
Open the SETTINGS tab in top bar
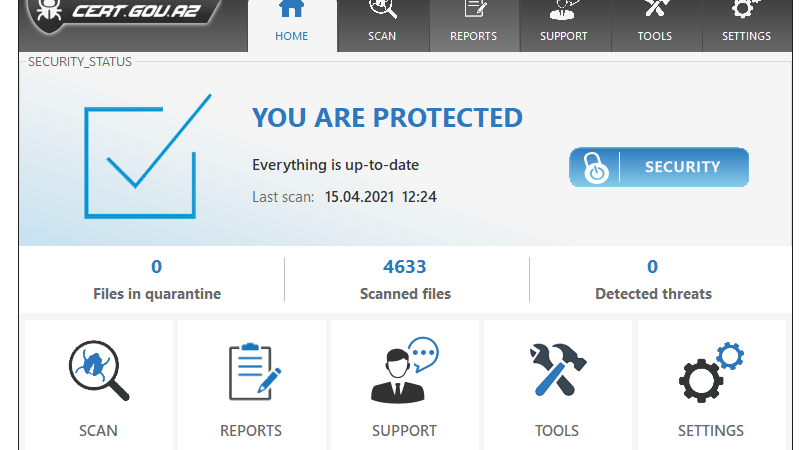click(746, 24)
